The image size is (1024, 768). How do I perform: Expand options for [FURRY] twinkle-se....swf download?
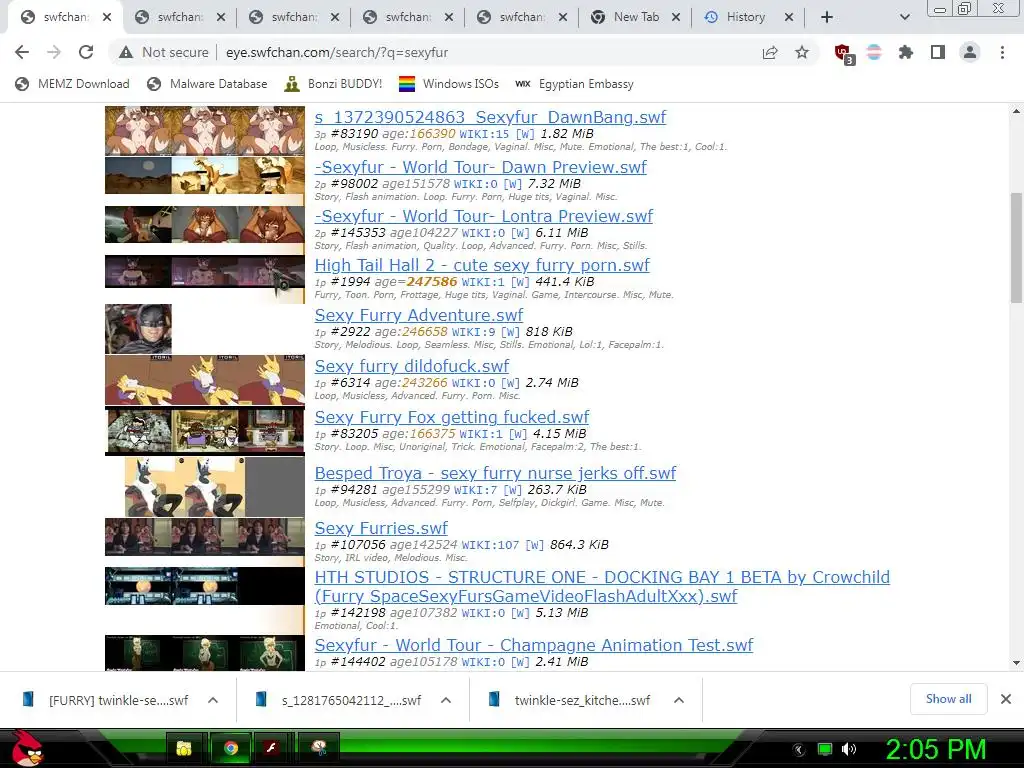213,700
